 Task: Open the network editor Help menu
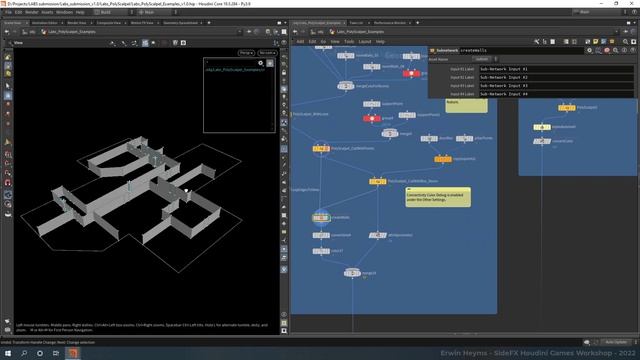coord(380,42)
